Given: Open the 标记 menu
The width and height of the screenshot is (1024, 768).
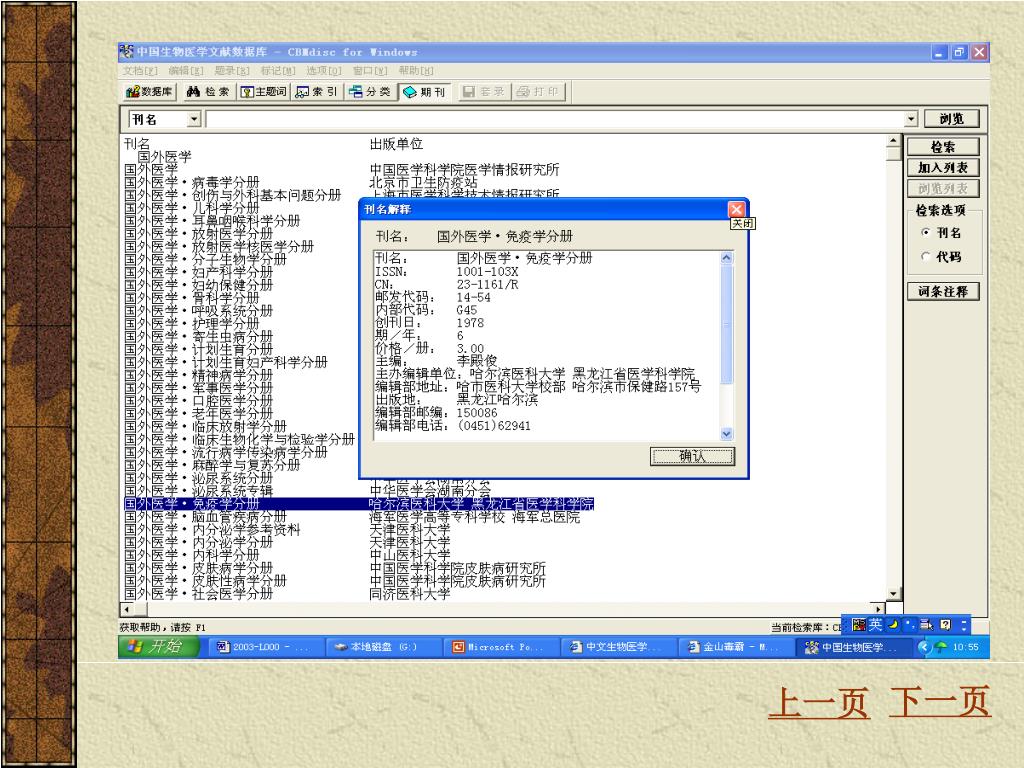Looking at the screenshot, I should 278,71.
